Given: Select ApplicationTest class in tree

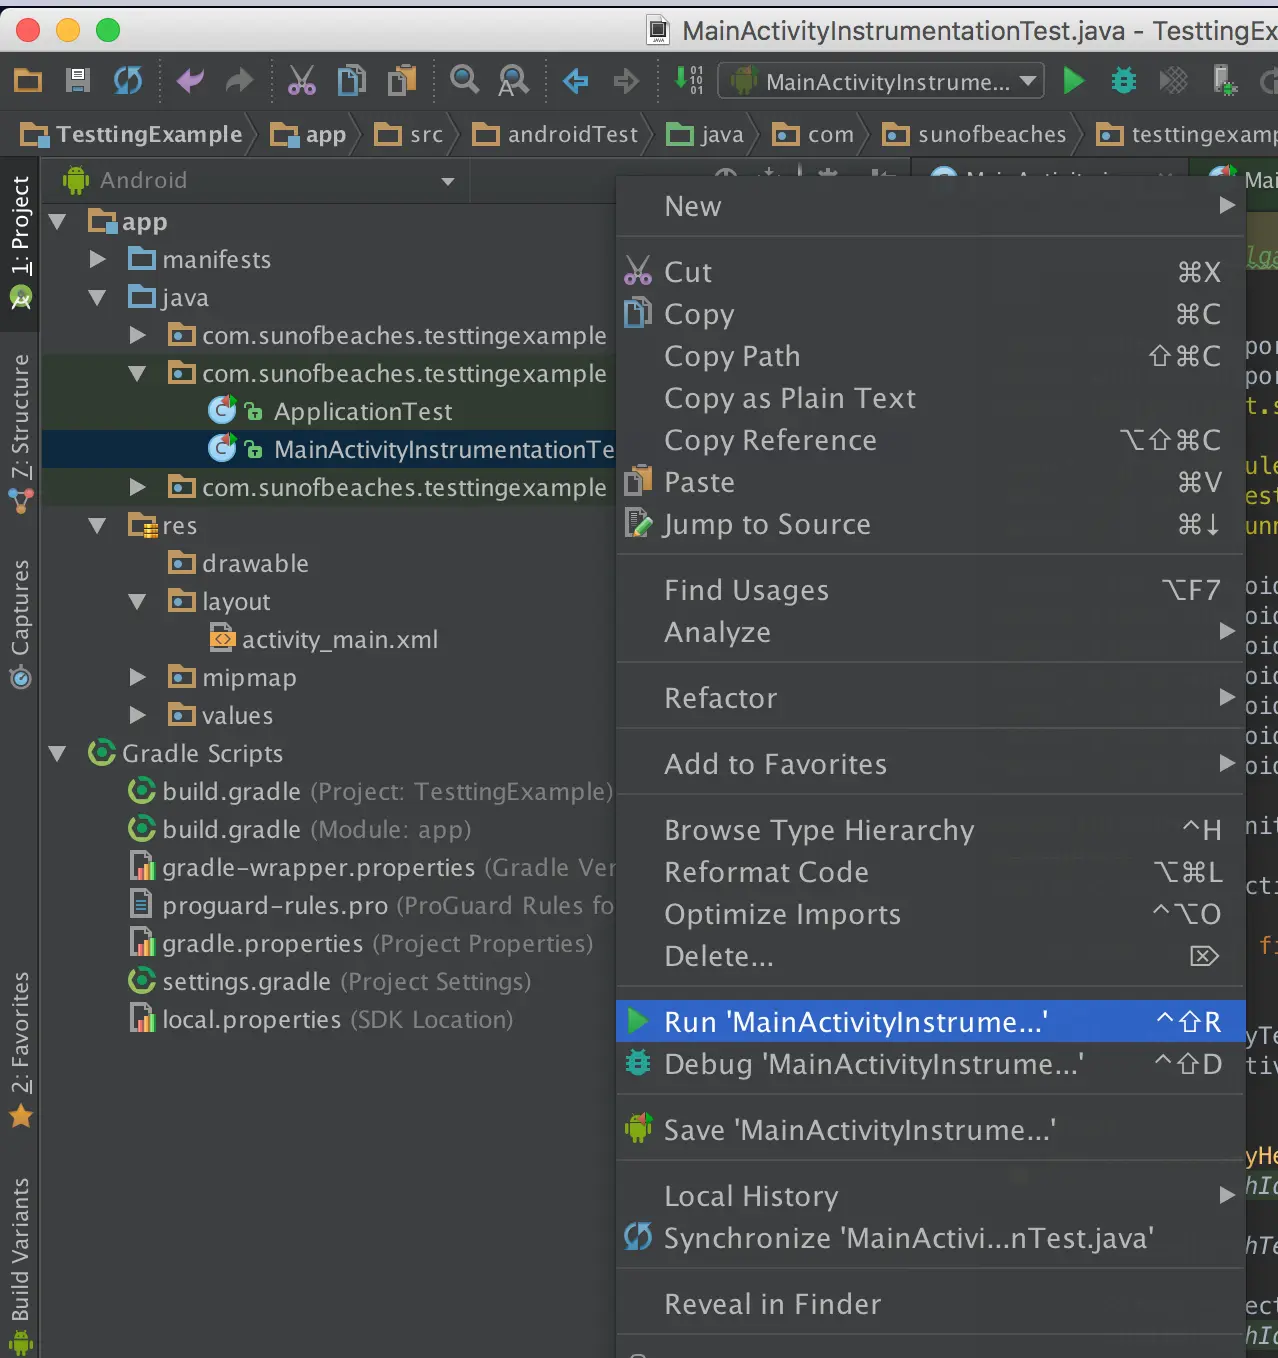Looking at the screenshot, I should [x=363, y=412].
